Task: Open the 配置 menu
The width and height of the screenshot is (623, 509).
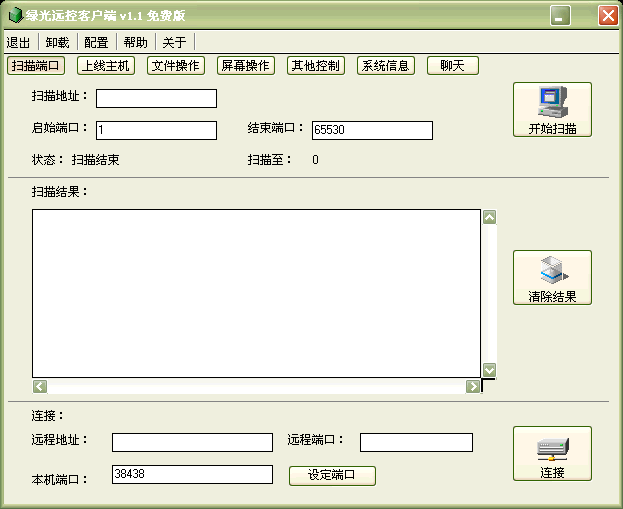Action: pyautogui.click(x=96, y=42)
